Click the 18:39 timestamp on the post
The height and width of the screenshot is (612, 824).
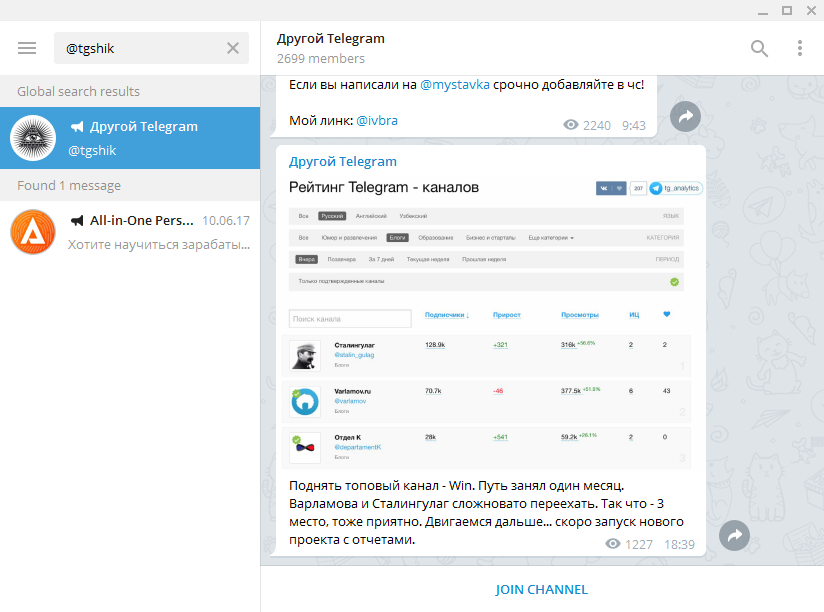click(679, 544)
